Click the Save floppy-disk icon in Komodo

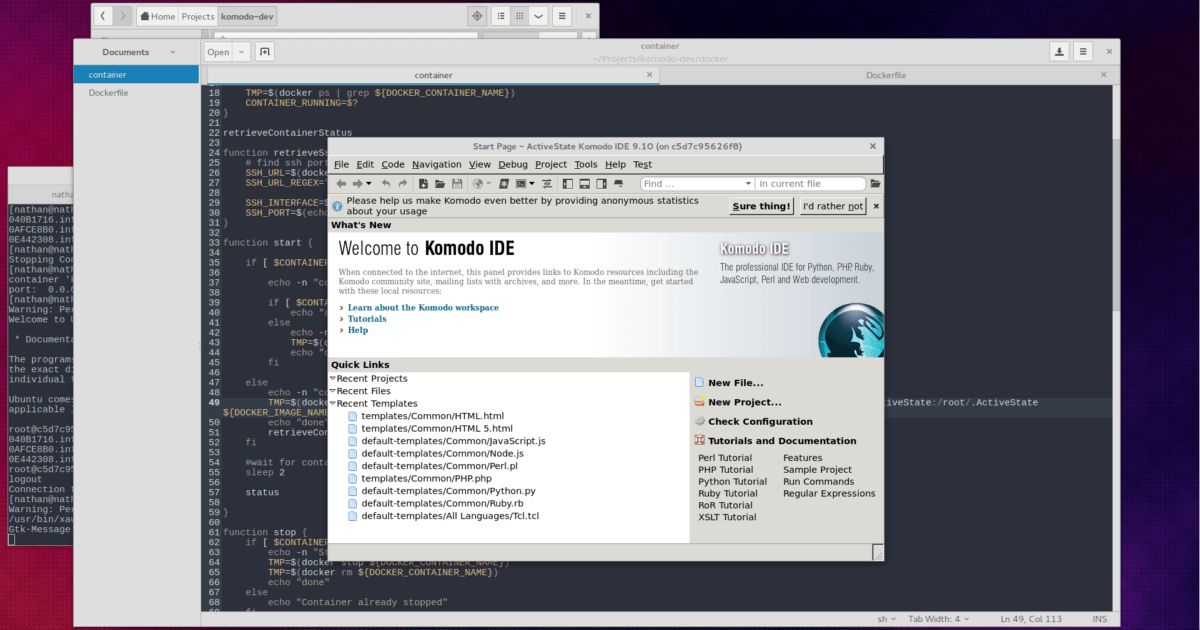[457, 184]
